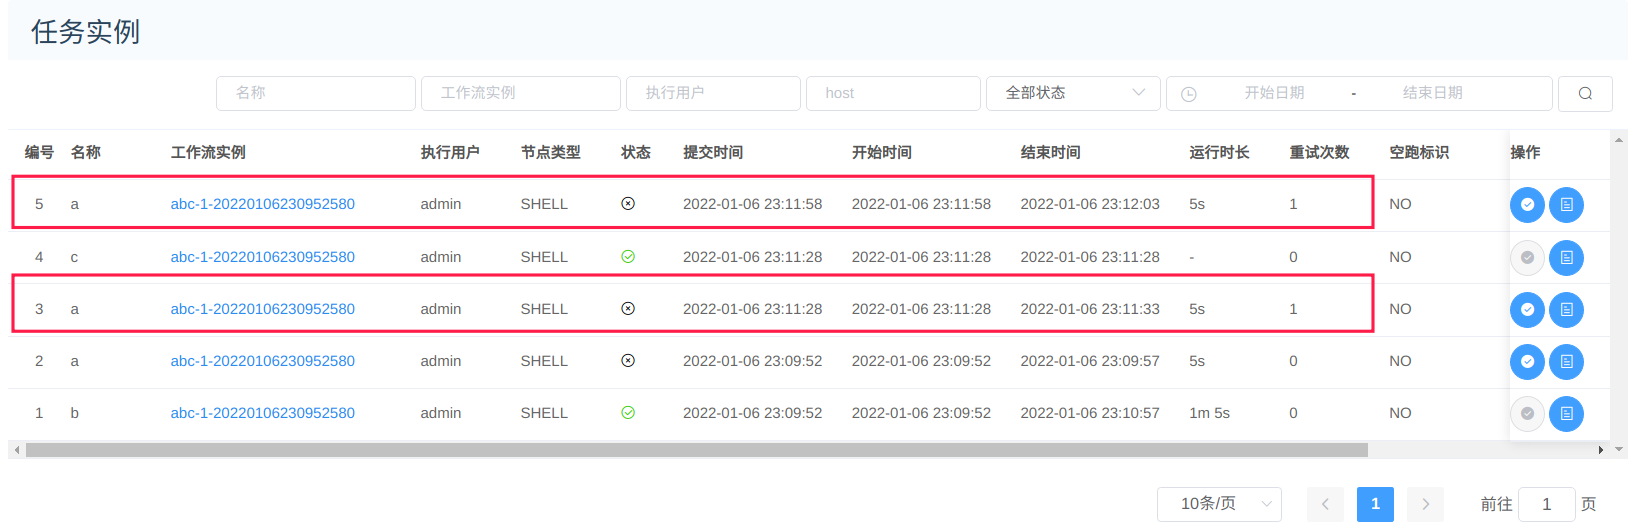This screenshot has width=1640, height=527.
Task: Open workflow instance link in row 3
Action: 262,309
